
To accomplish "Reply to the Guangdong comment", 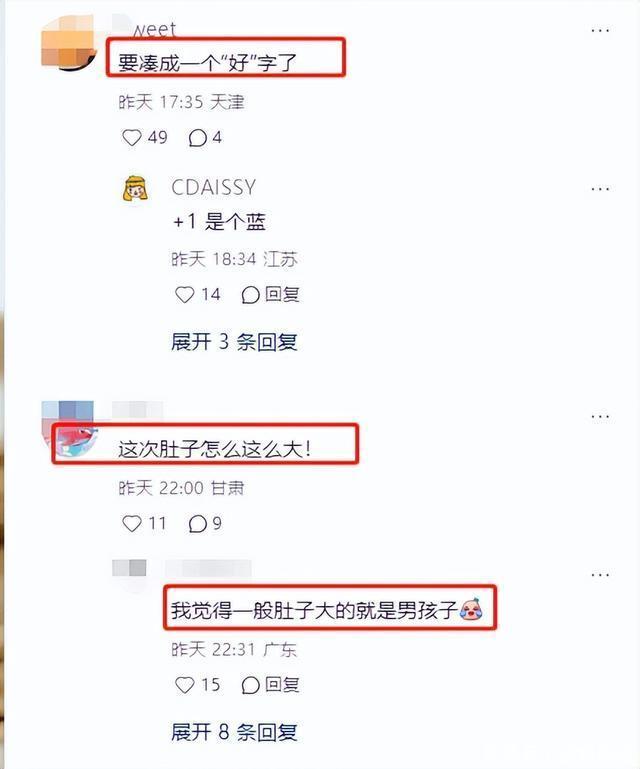I will [270, 685].
